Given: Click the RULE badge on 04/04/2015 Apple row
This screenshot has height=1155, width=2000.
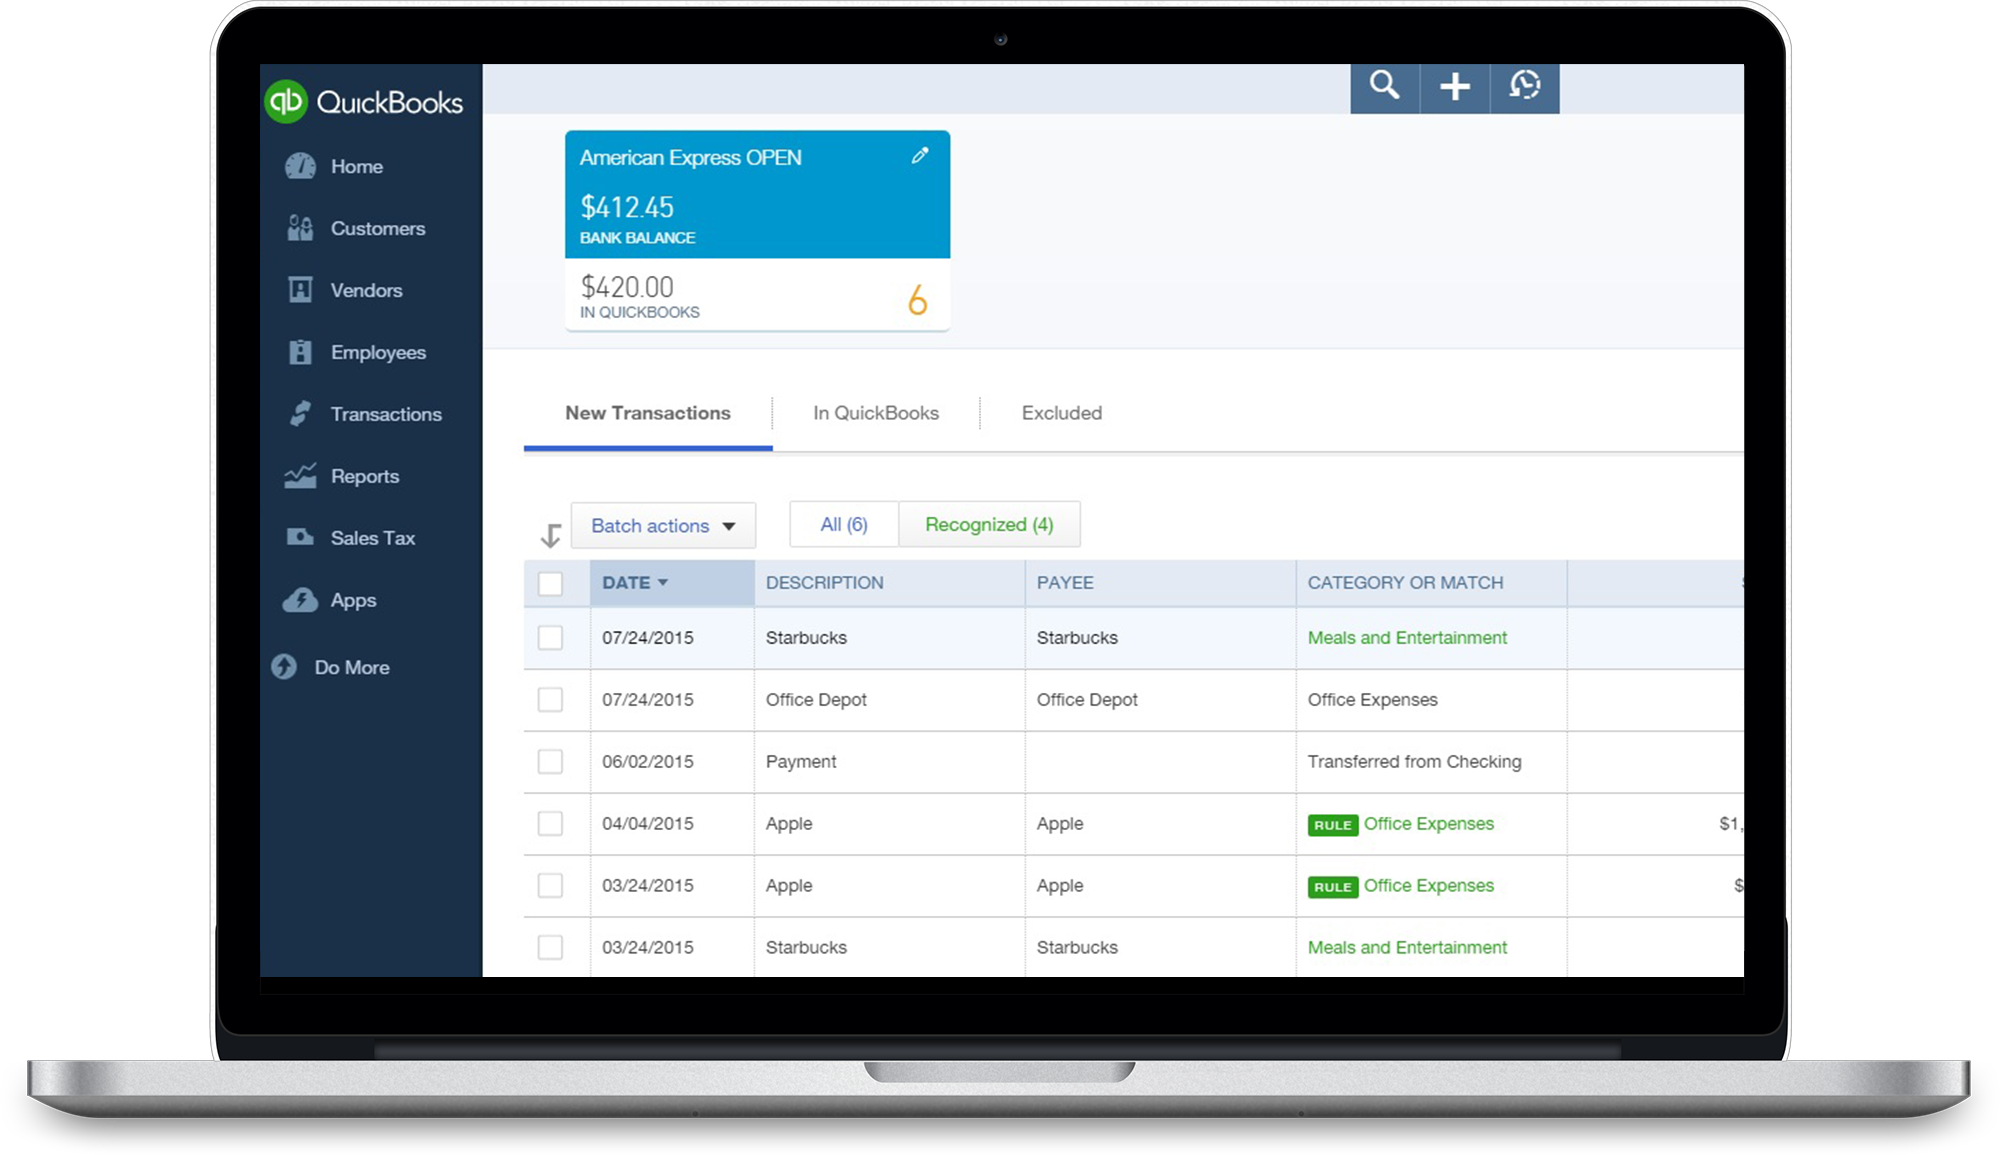Looking at the screenshot, I should click(1332, 825).
